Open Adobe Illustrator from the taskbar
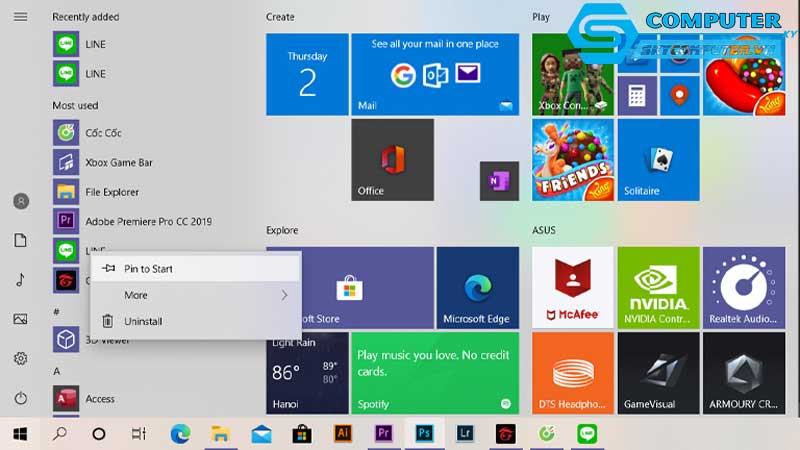 (342, 433)
